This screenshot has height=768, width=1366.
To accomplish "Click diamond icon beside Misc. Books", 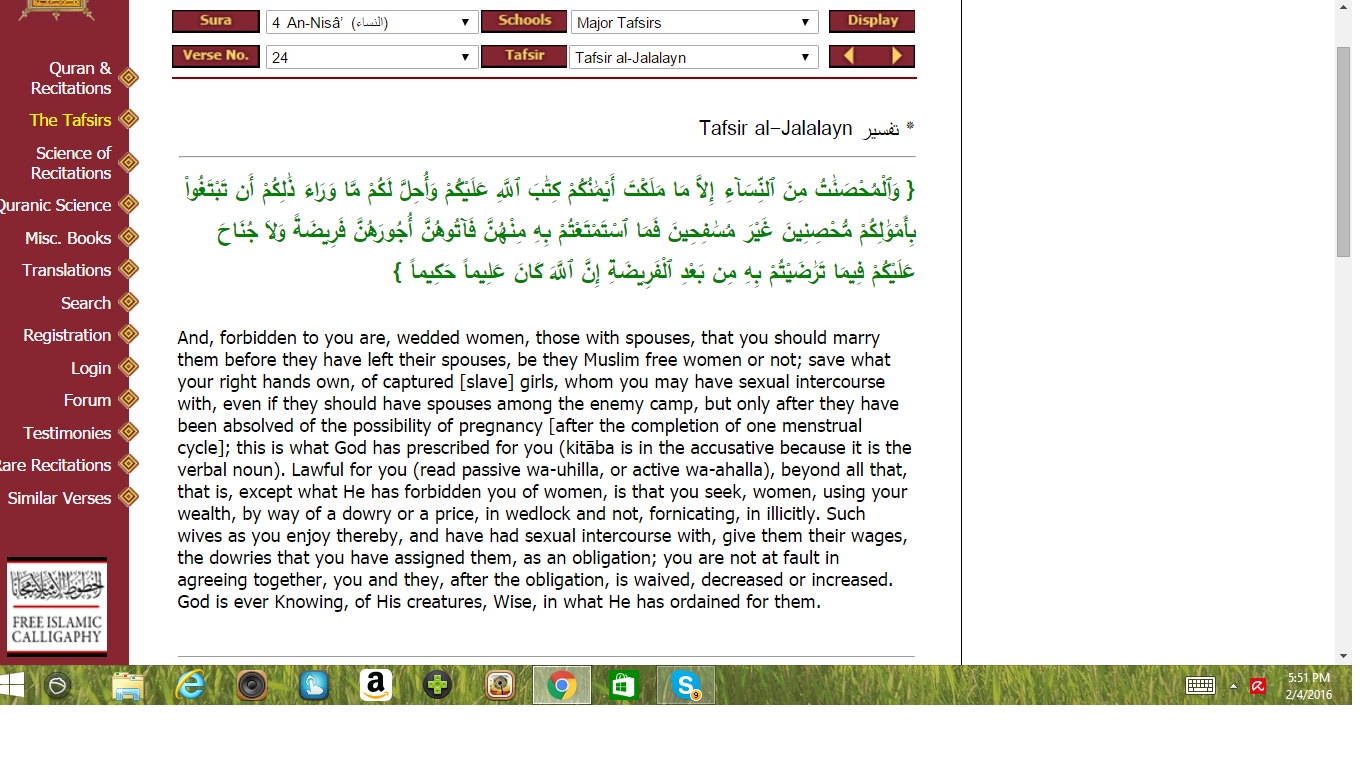I will point(128,238).
